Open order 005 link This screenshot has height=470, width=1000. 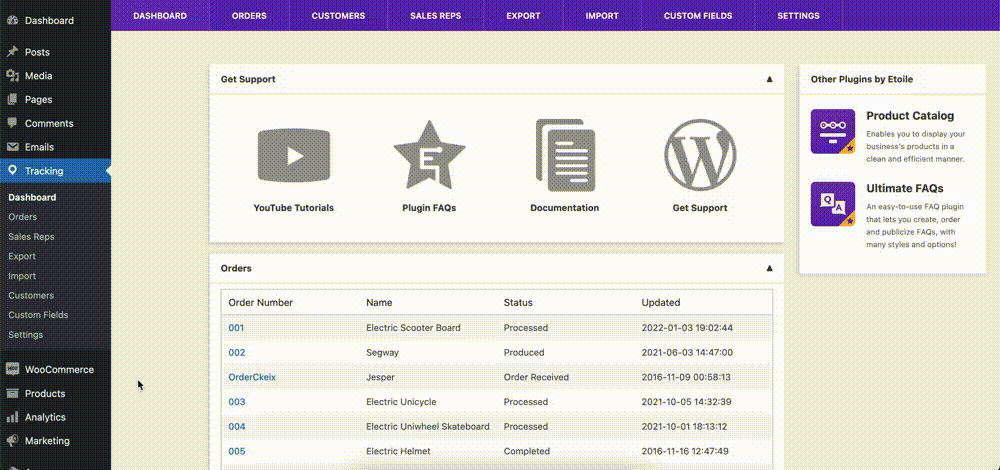237,452
